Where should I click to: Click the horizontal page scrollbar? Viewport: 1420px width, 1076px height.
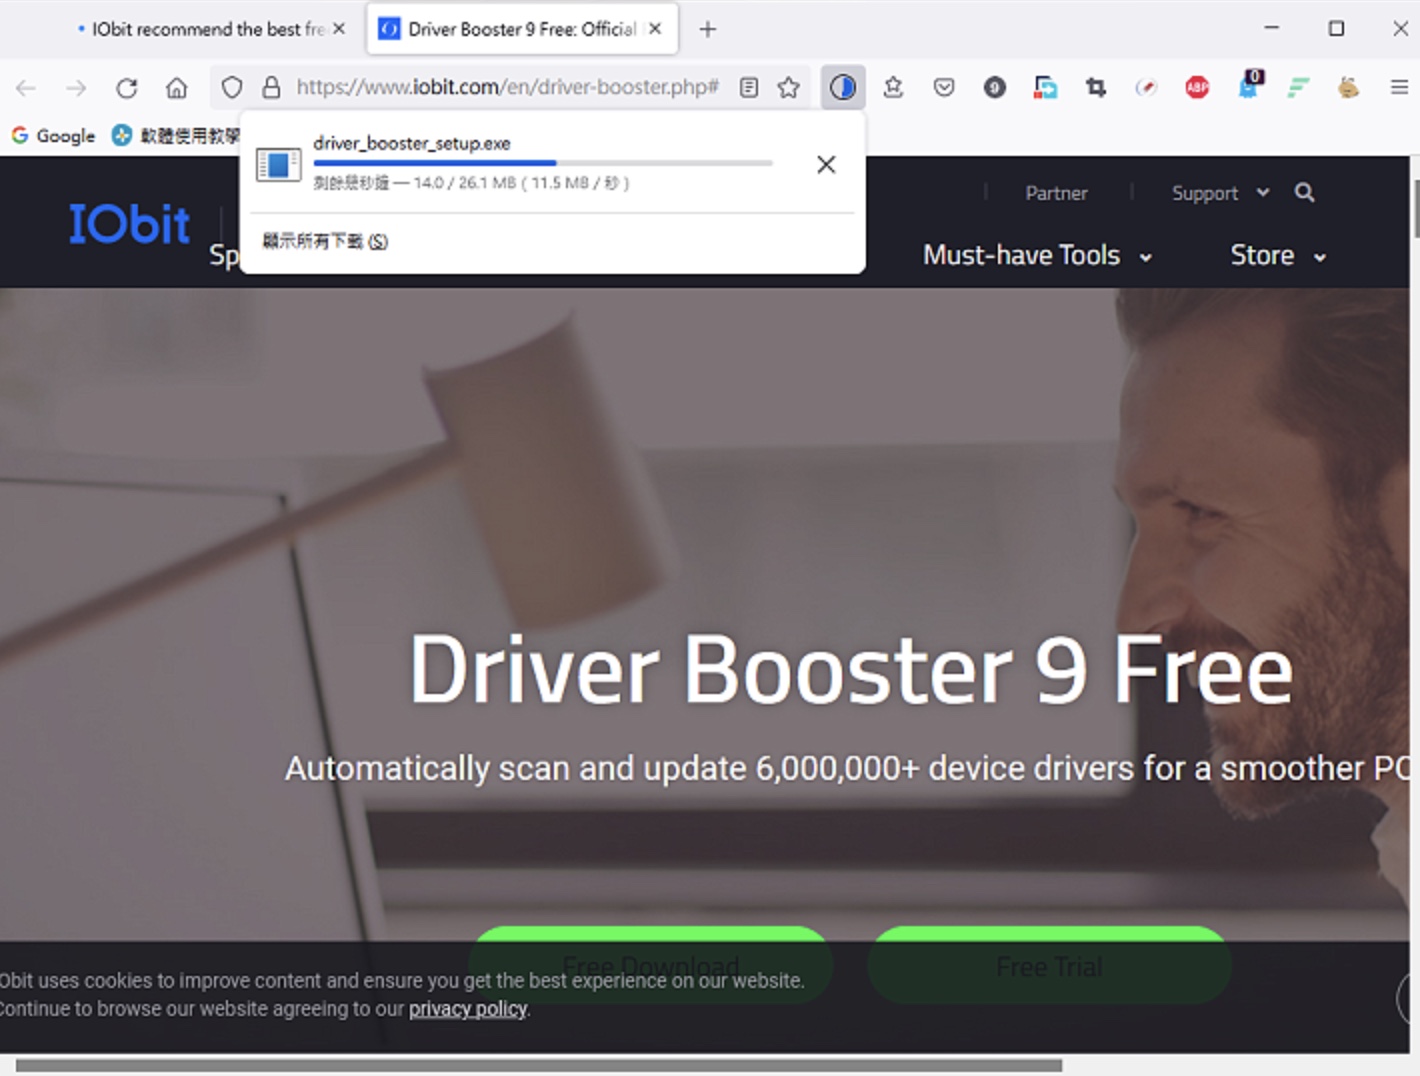[x=539, y=1065]
